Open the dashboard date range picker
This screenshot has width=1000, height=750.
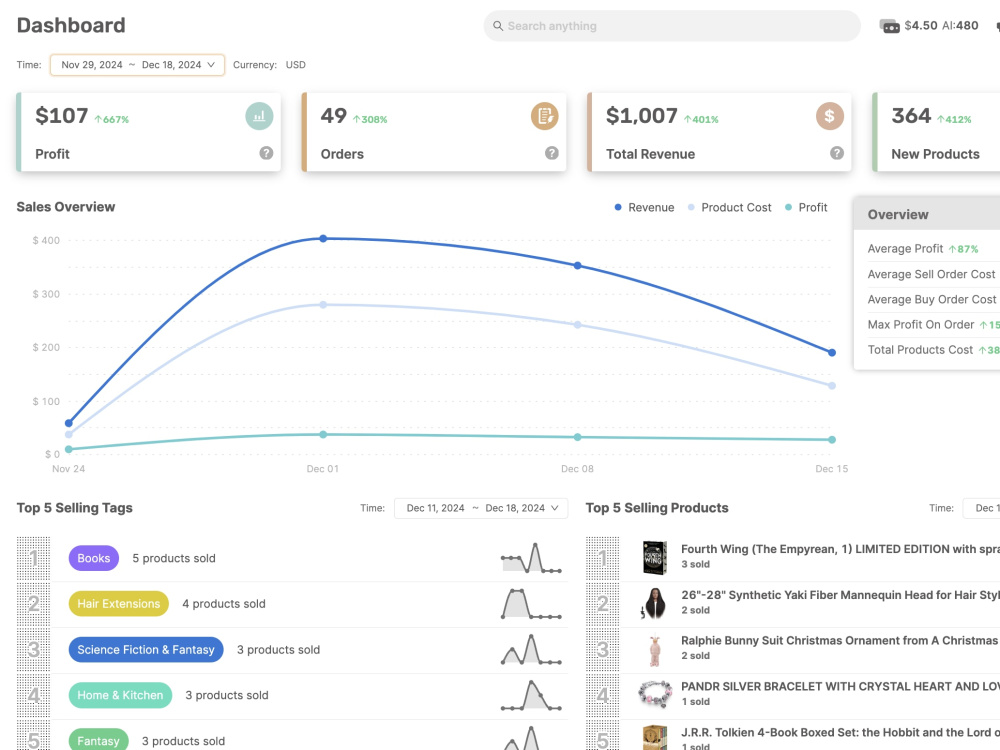[x=137, y=65]
